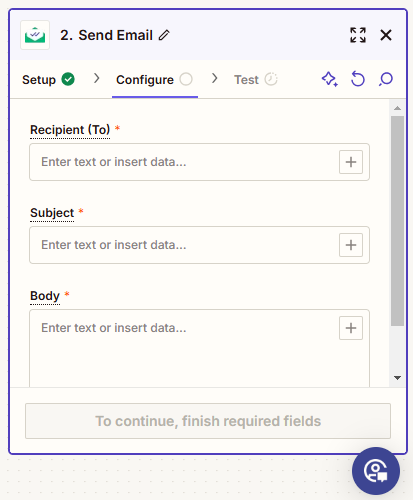Click the "To continue, finish required fields" button

click(208, 421)
